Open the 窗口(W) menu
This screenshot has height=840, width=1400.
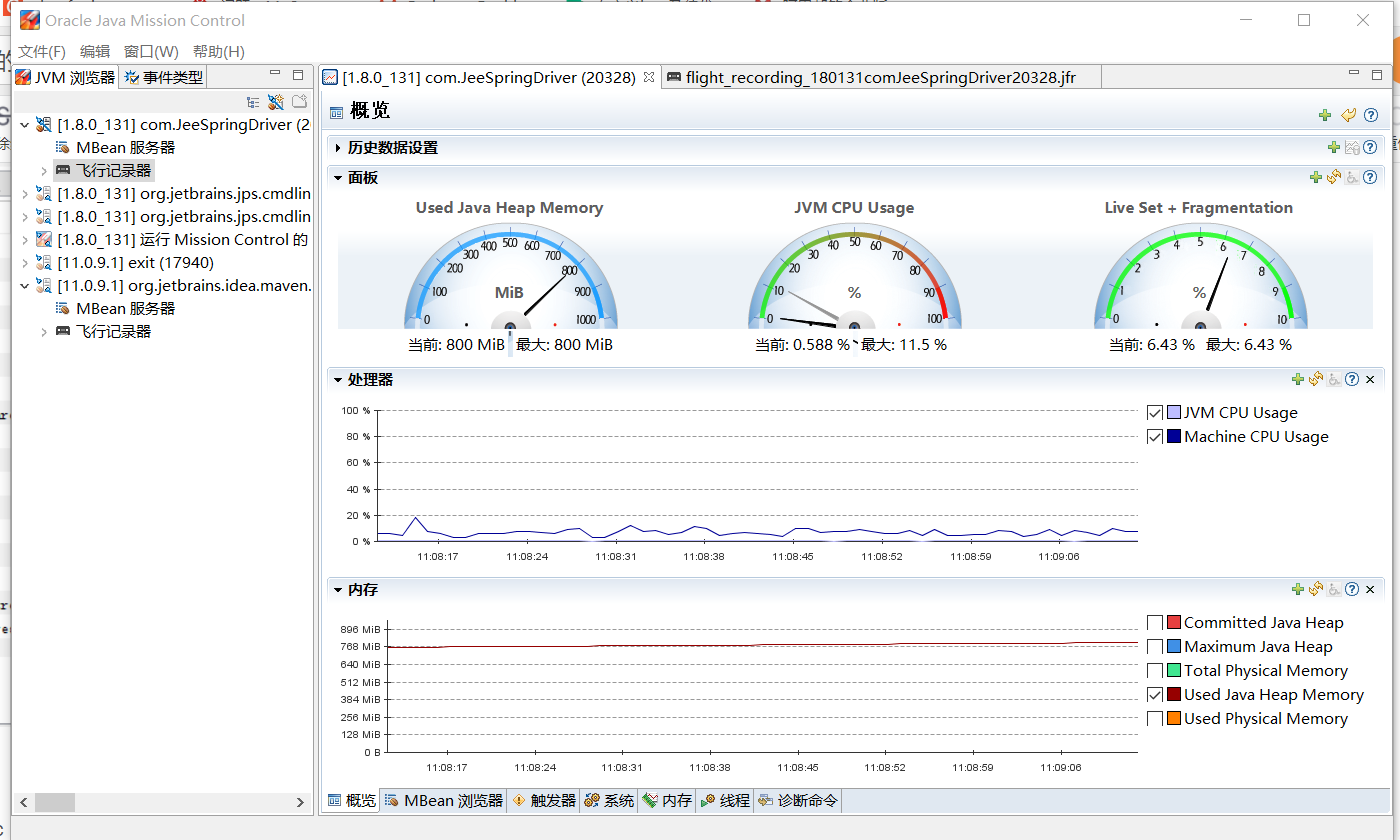coord(151,51)
